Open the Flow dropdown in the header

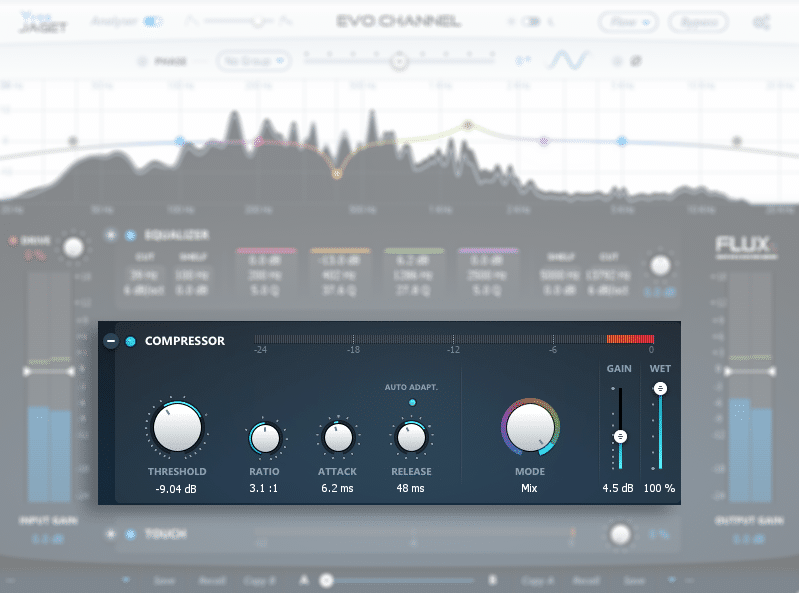point(628,22)
